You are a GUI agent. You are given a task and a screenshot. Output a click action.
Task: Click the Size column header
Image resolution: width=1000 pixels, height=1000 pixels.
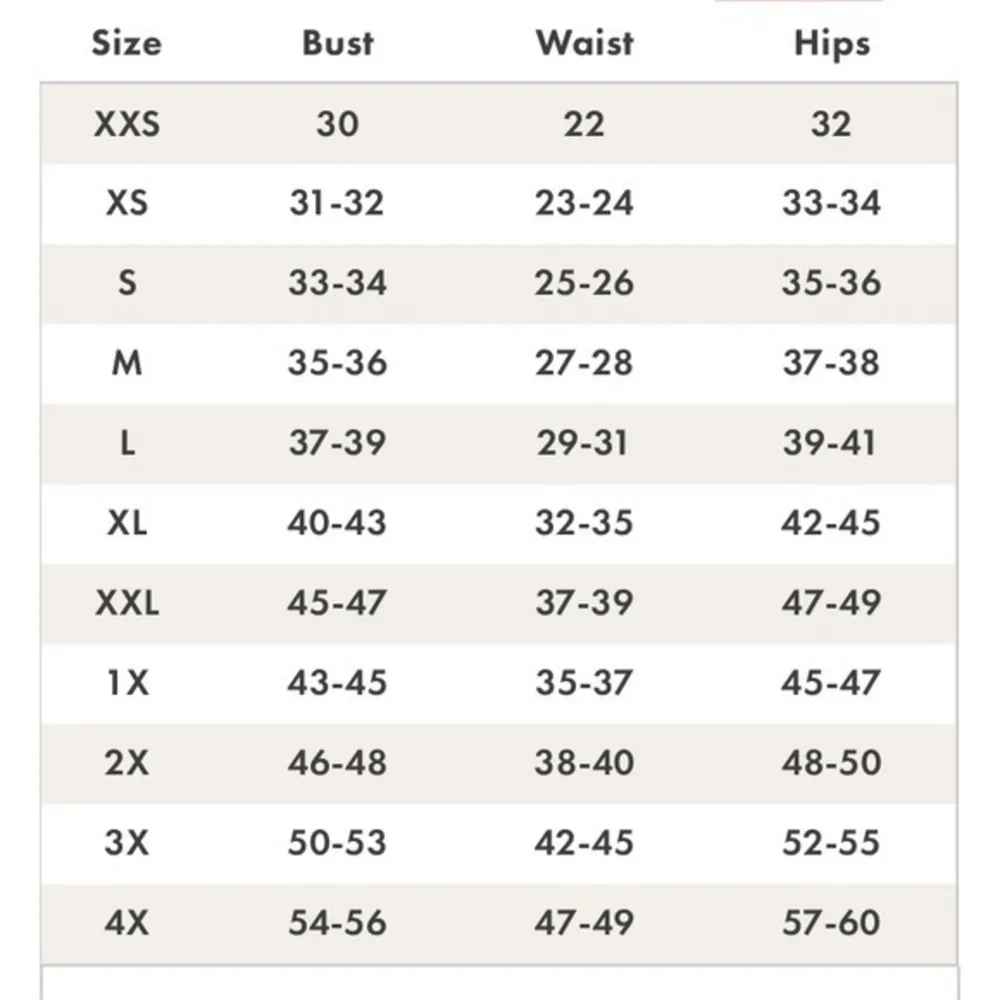point(126,43)
